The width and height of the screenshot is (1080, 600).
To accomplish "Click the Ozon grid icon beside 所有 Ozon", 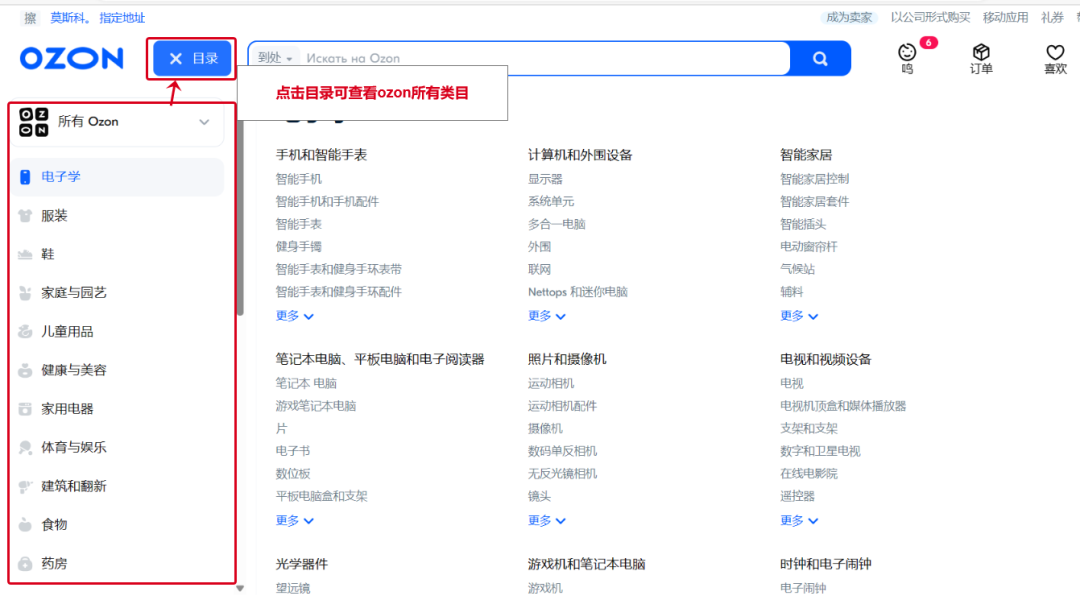I will (34, 122).
